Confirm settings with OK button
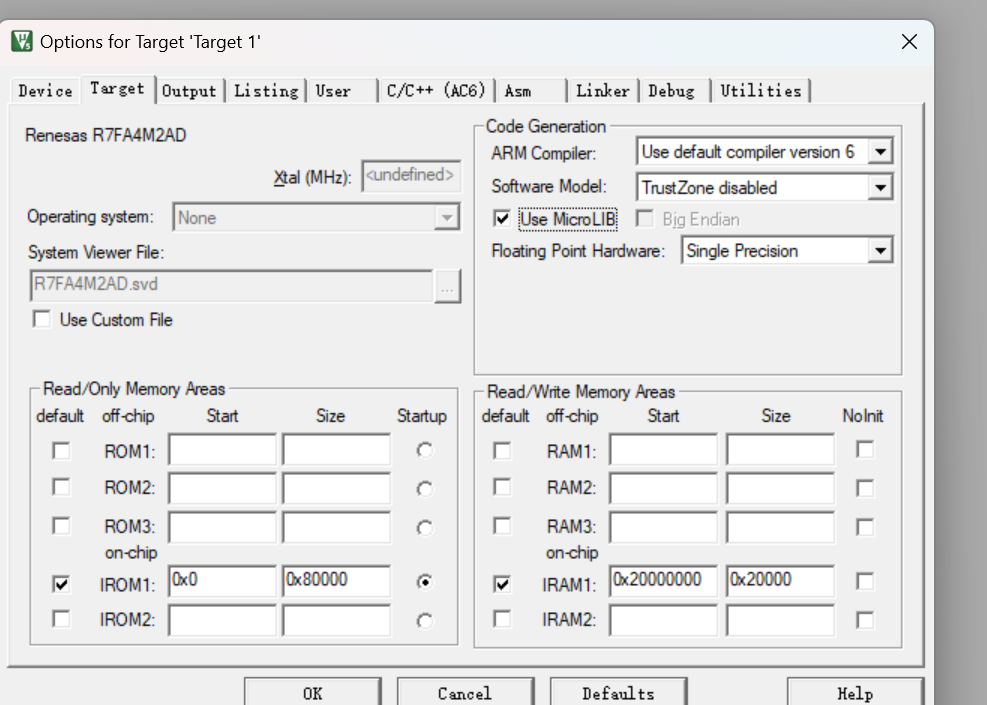Viewport: 987px width, 705px height. [x=313, y=692]
